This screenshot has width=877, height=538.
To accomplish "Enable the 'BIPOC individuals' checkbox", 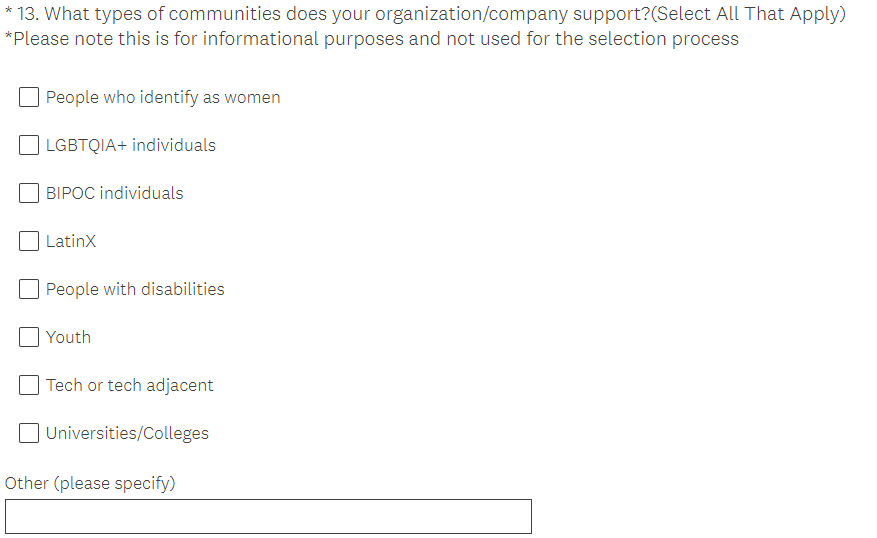I will point(29,193).
